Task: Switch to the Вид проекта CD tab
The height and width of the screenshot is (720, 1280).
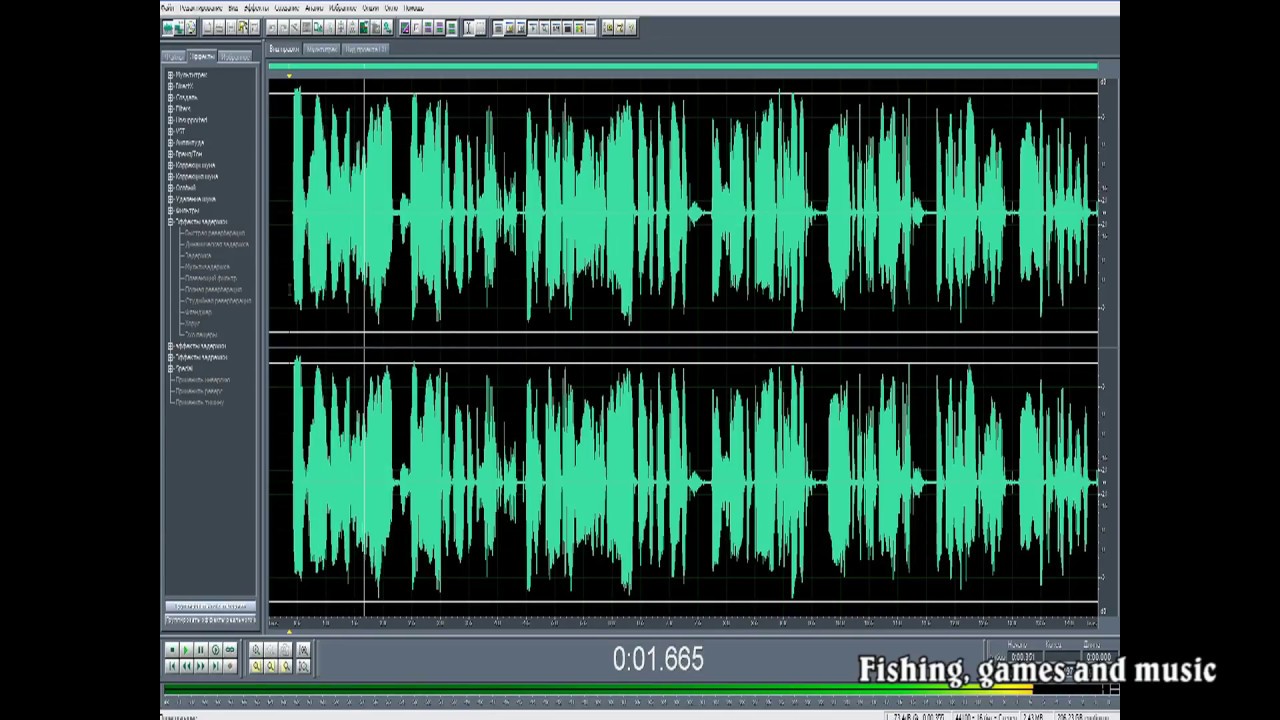Action: coord(365,48)
